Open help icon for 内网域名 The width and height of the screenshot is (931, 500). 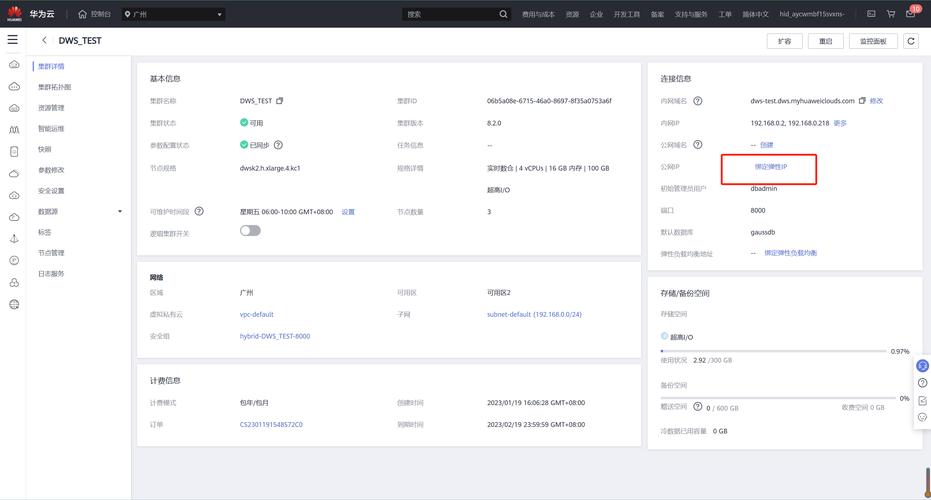(x=698, y=101)
